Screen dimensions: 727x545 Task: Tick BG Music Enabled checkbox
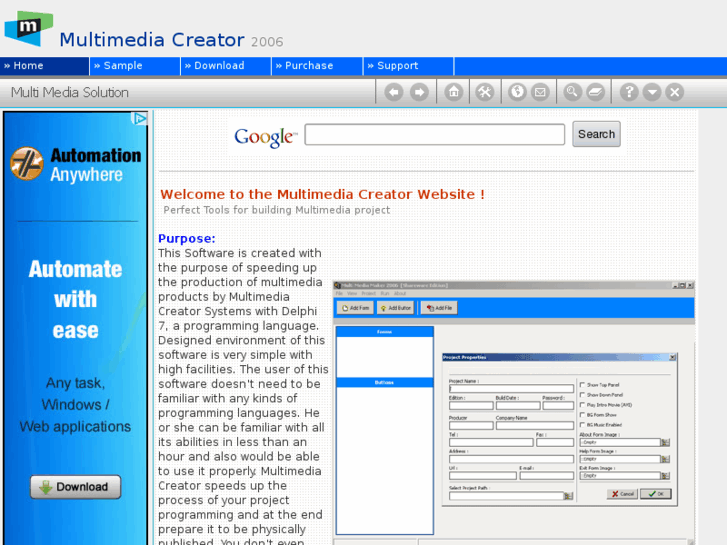(x=582, y=425)
